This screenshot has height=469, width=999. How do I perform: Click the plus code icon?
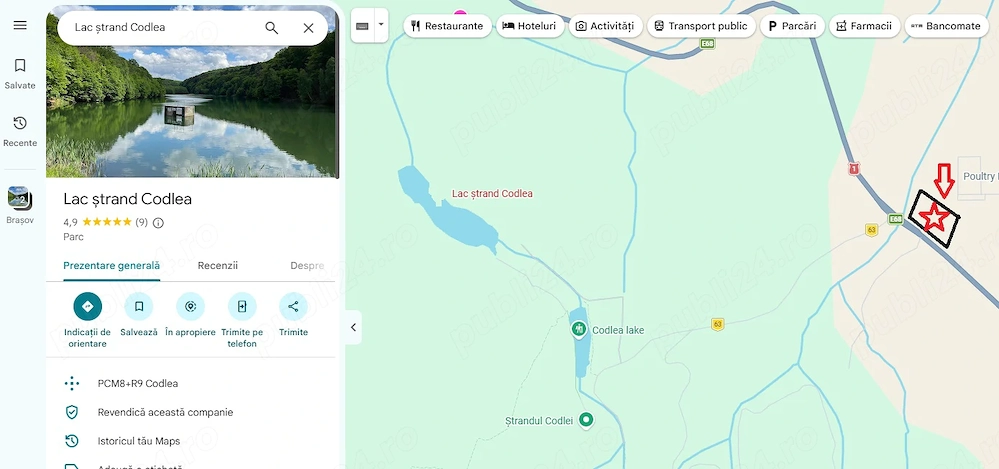pyautogui.click(x=72, y=384)
